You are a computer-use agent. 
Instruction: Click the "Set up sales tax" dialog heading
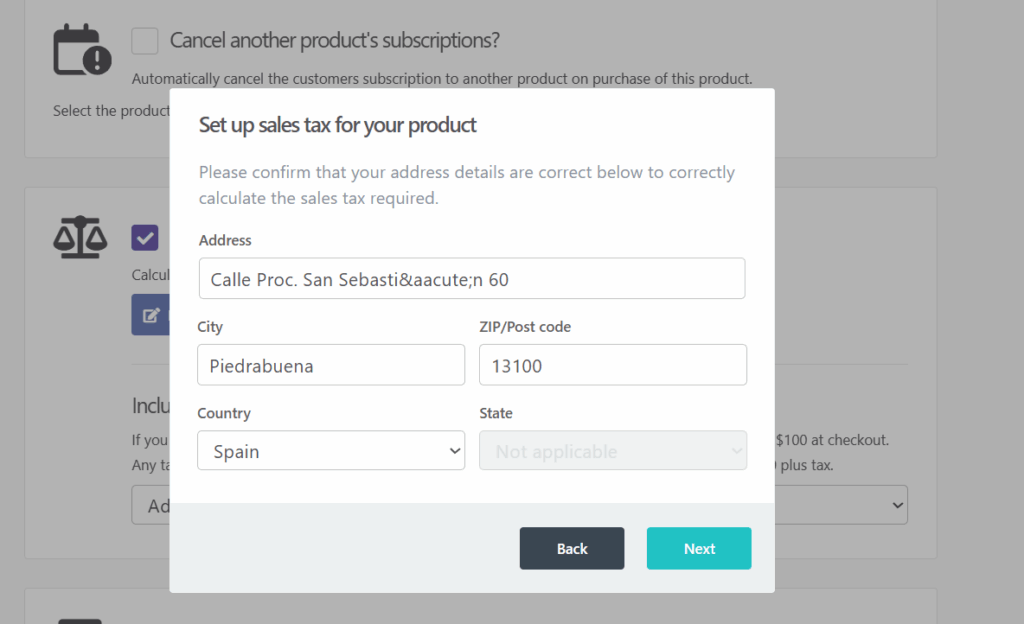(x=337, y=125)
